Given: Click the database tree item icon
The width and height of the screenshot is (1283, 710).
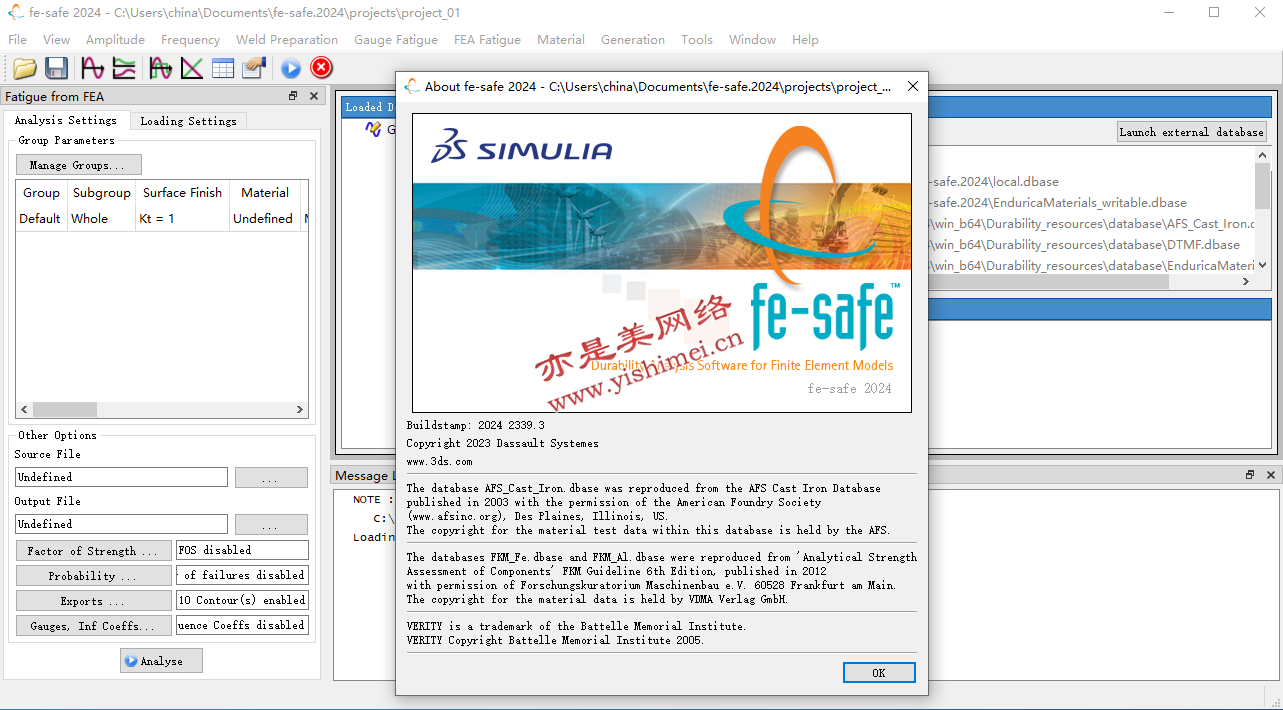Looking at the screenshot, I should coord(373,129).
